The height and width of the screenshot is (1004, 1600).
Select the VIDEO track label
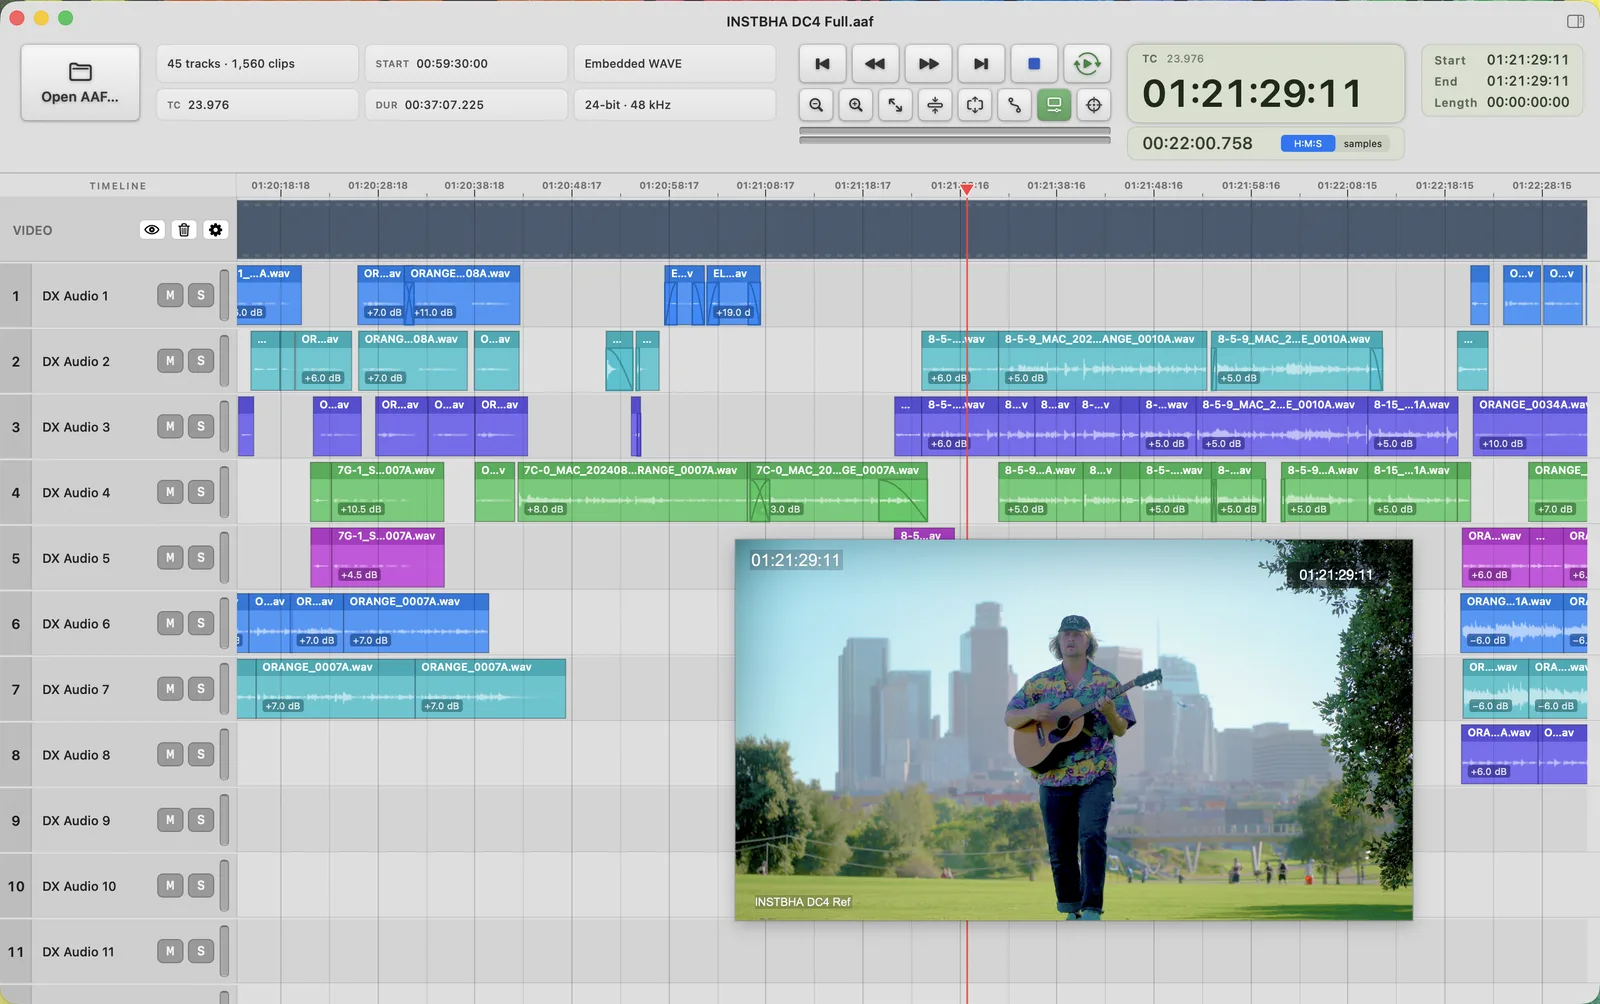[32, 230]
